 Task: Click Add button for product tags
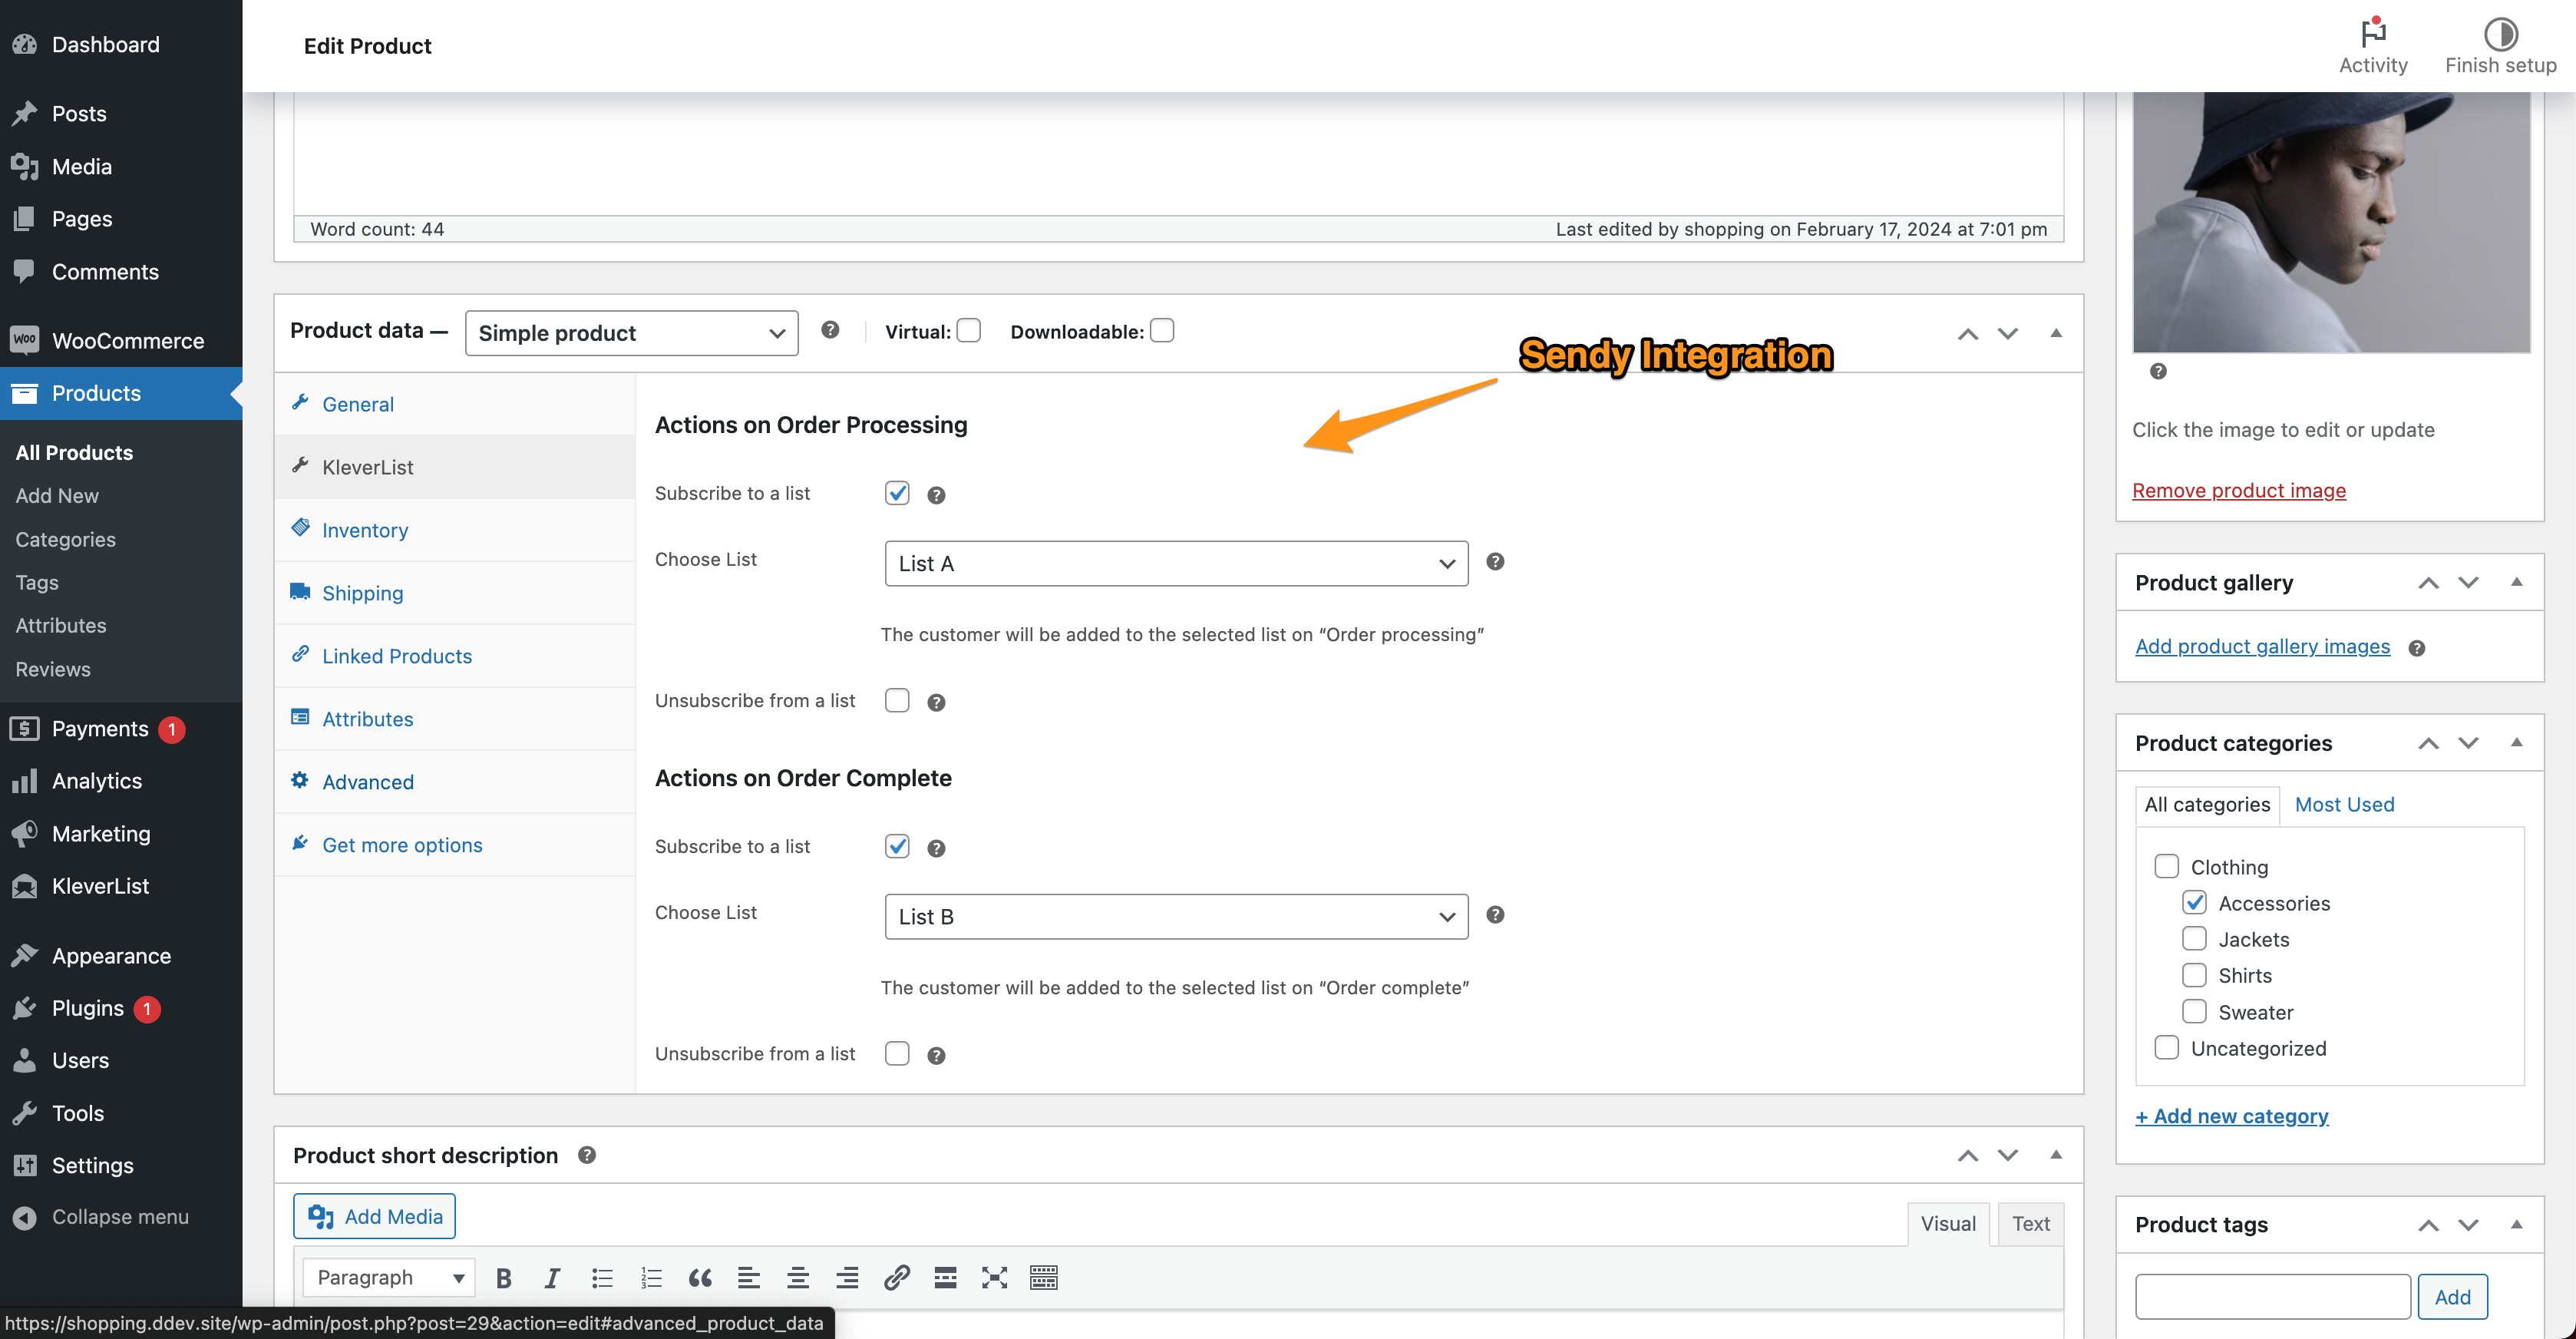(x=2452, y=1296)
